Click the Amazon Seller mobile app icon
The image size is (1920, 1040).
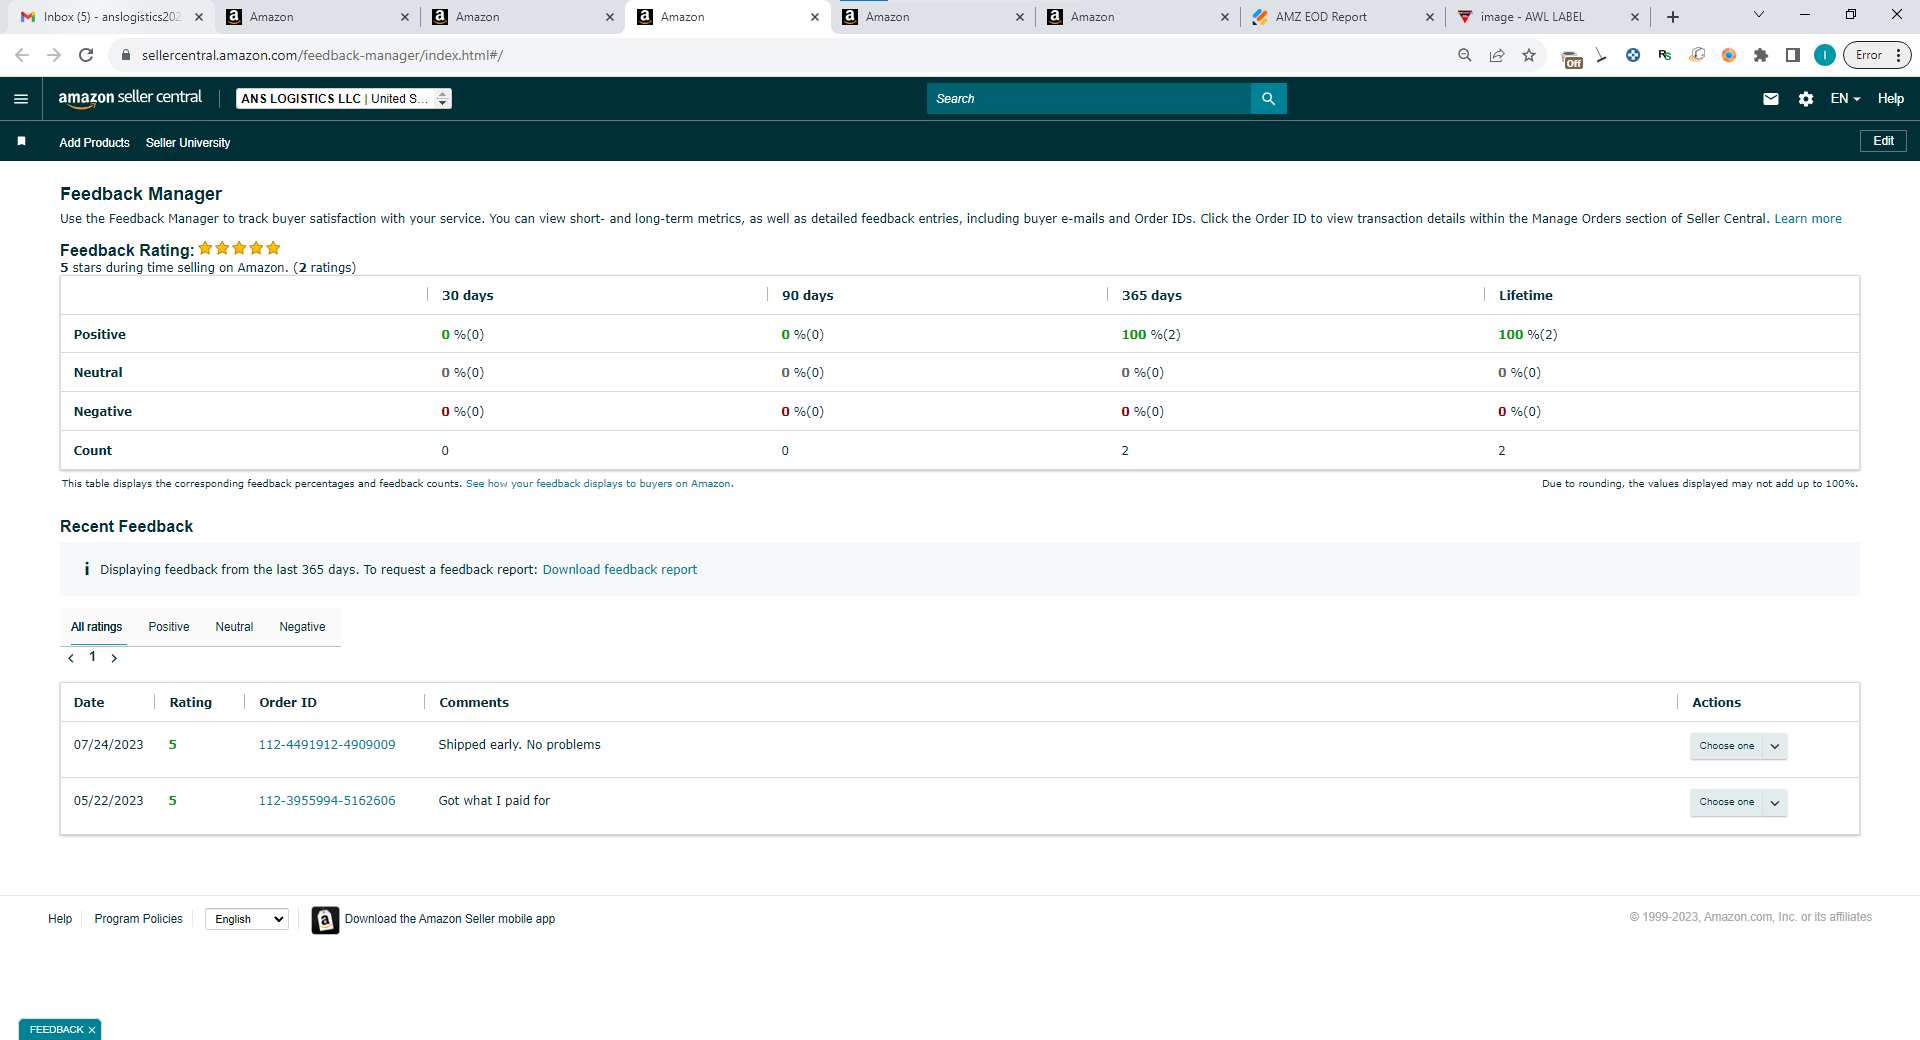tap(325, 920)
